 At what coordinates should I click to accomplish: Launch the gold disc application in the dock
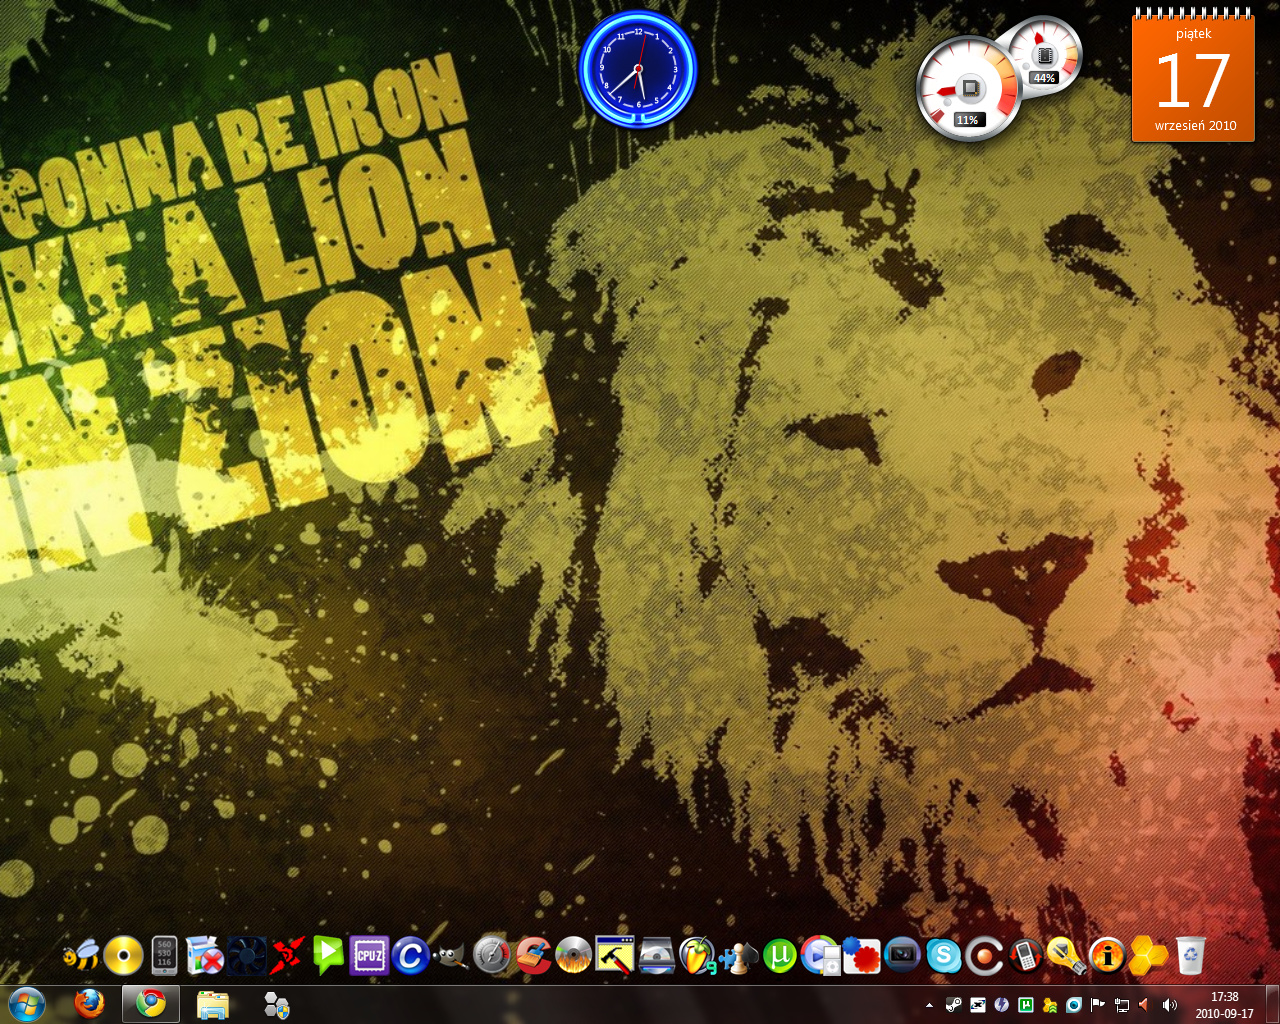(124, 956)
